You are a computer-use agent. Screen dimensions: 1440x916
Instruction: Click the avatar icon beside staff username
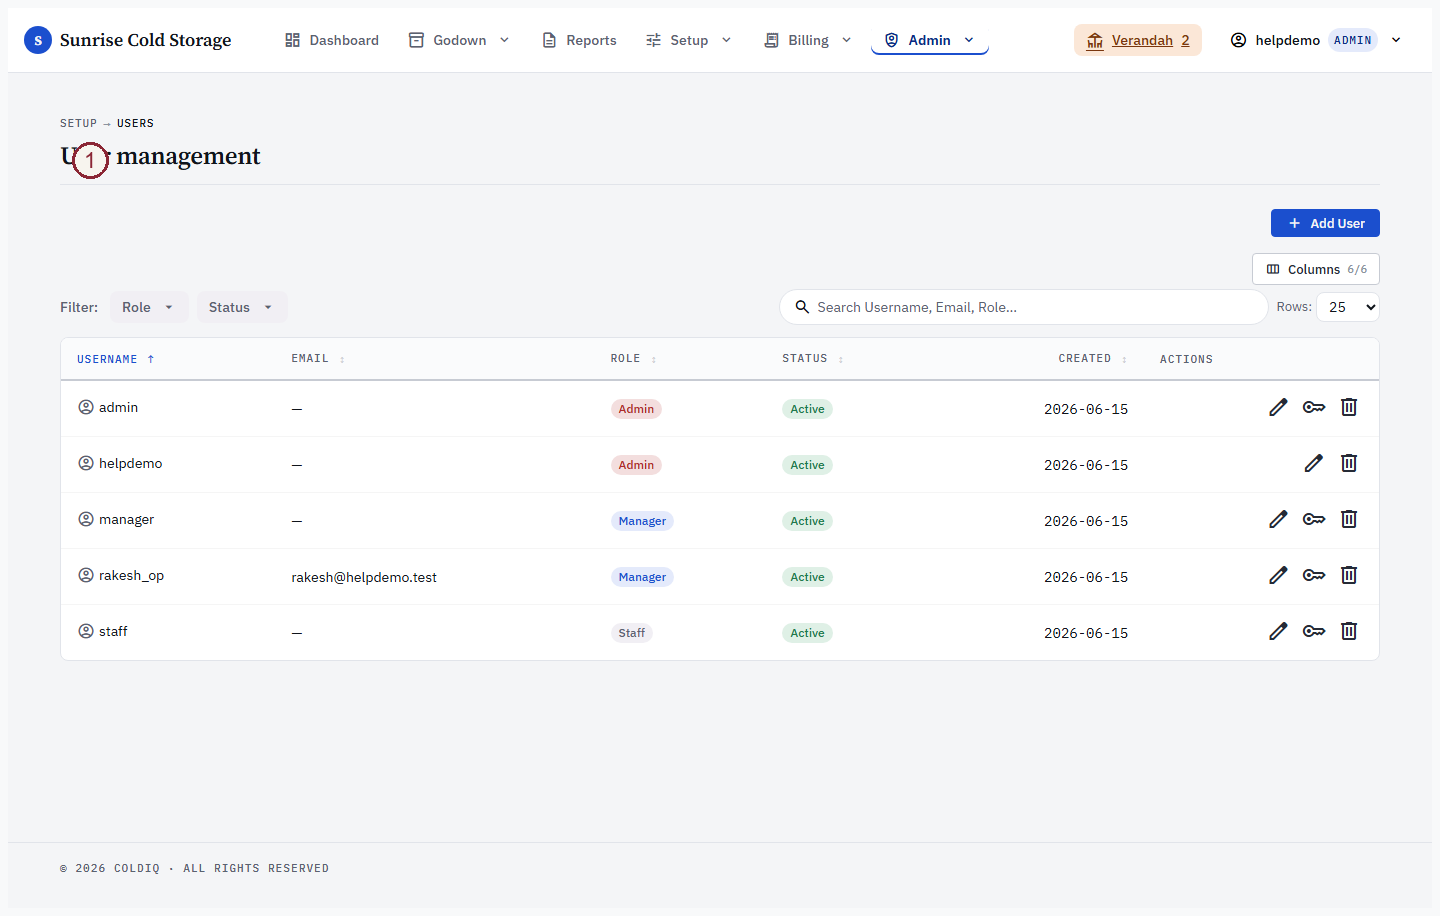86,631
